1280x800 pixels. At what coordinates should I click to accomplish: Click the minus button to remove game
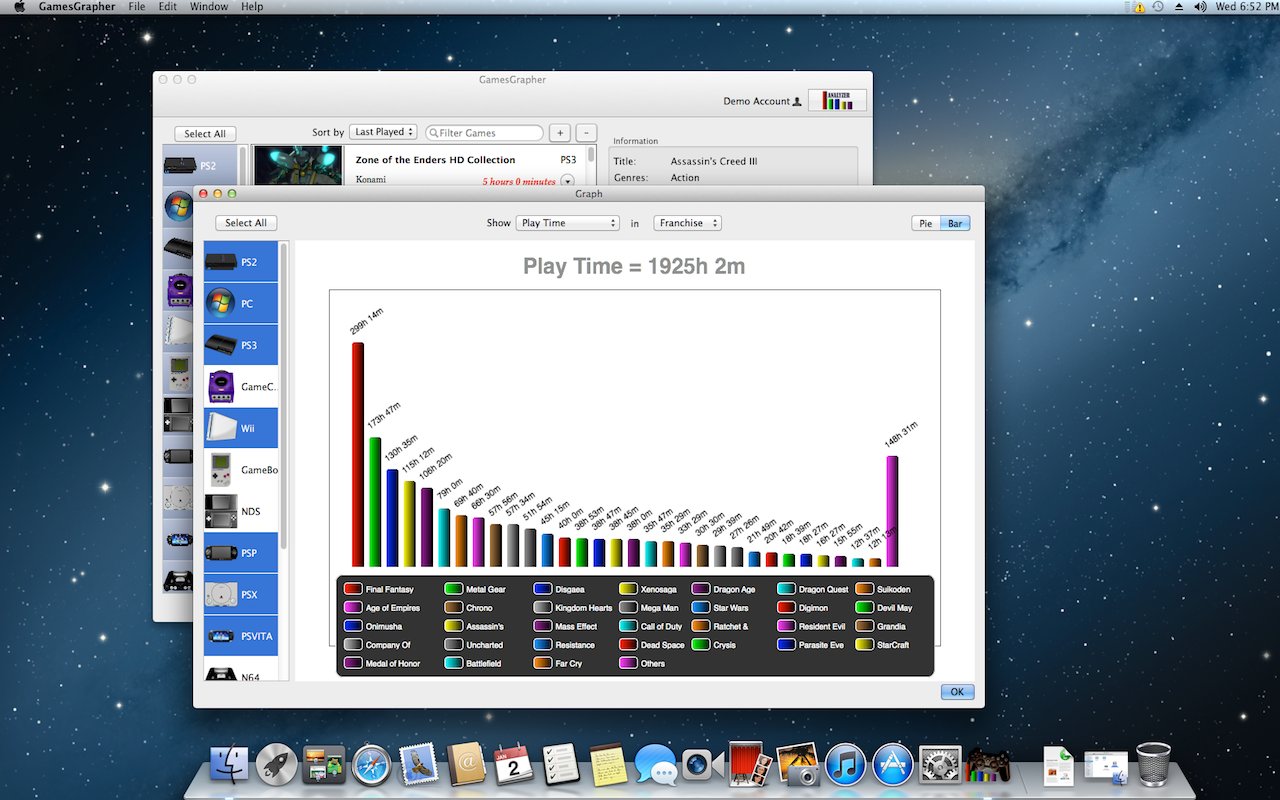(x=587, y=133)
